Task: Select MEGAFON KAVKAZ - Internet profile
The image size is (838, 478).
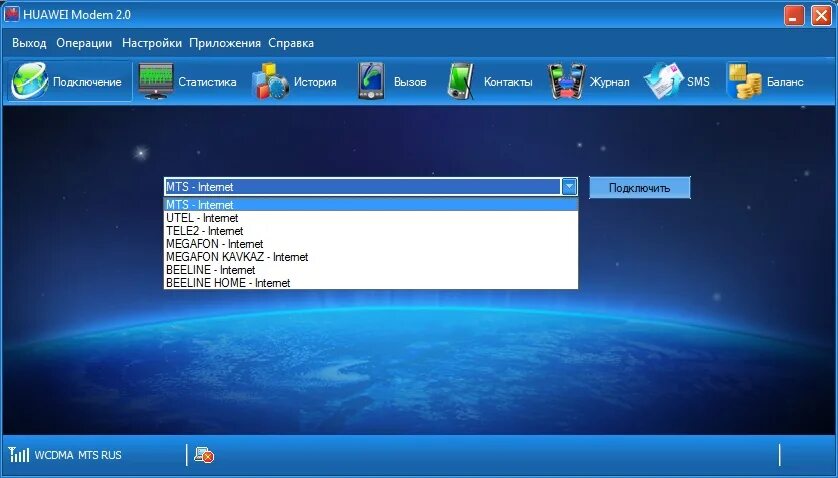Action: [371, 257]
